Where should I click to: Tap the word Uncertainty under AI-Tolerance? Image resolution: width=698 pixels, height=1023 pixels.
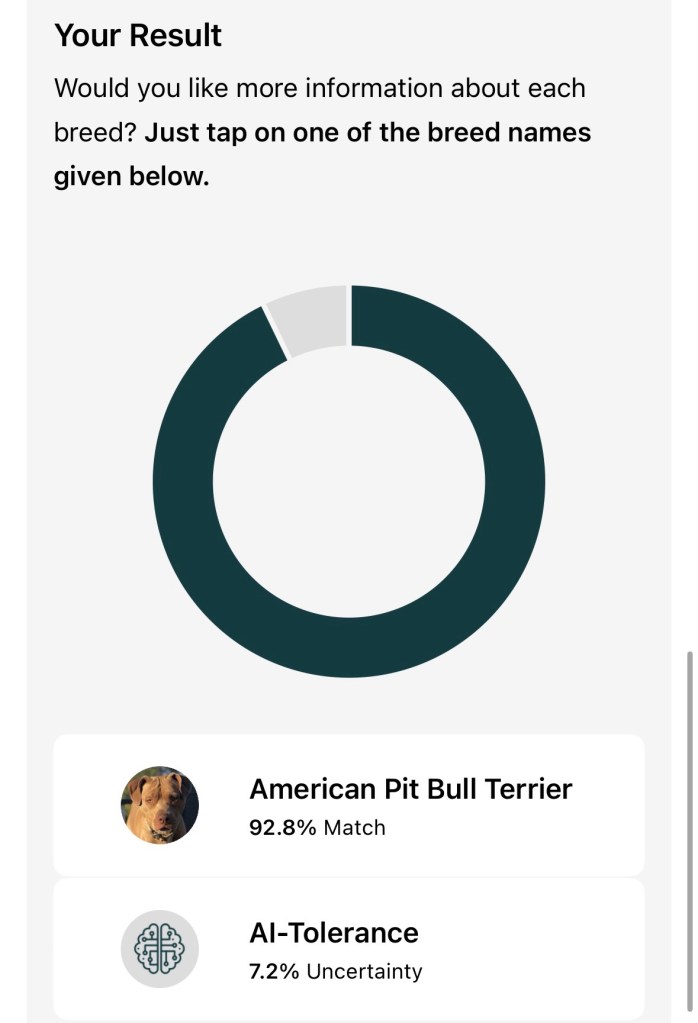[x=364, y=971]
